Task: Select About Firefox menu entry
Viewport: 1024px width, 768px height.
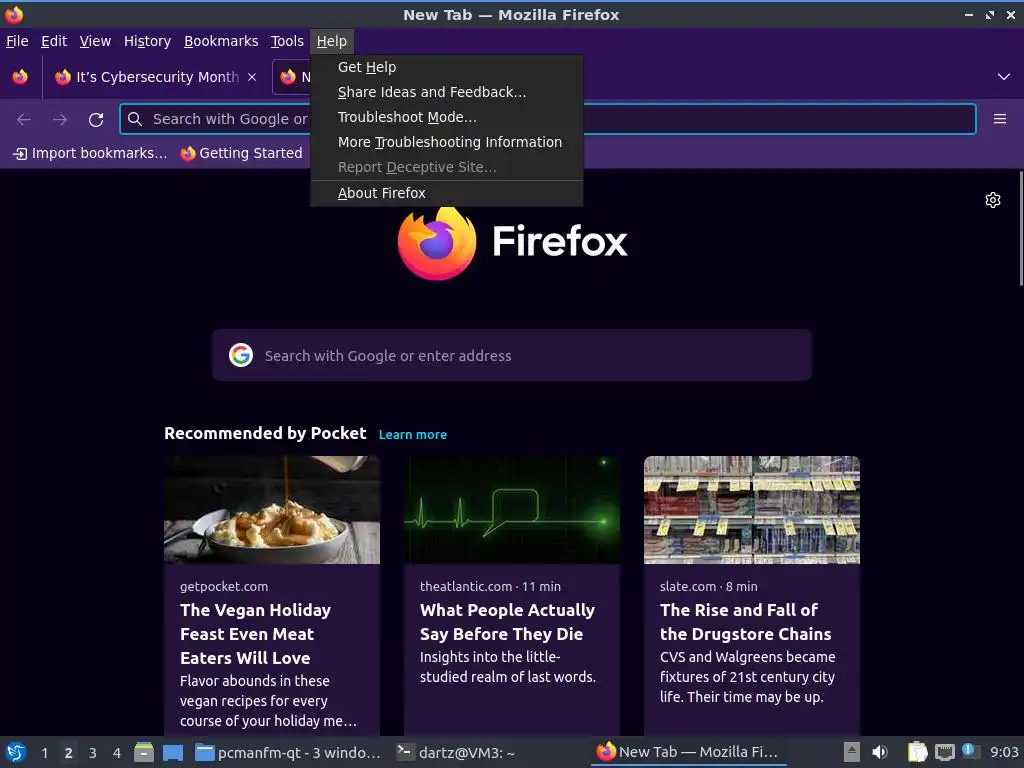Action: point(447,193)
